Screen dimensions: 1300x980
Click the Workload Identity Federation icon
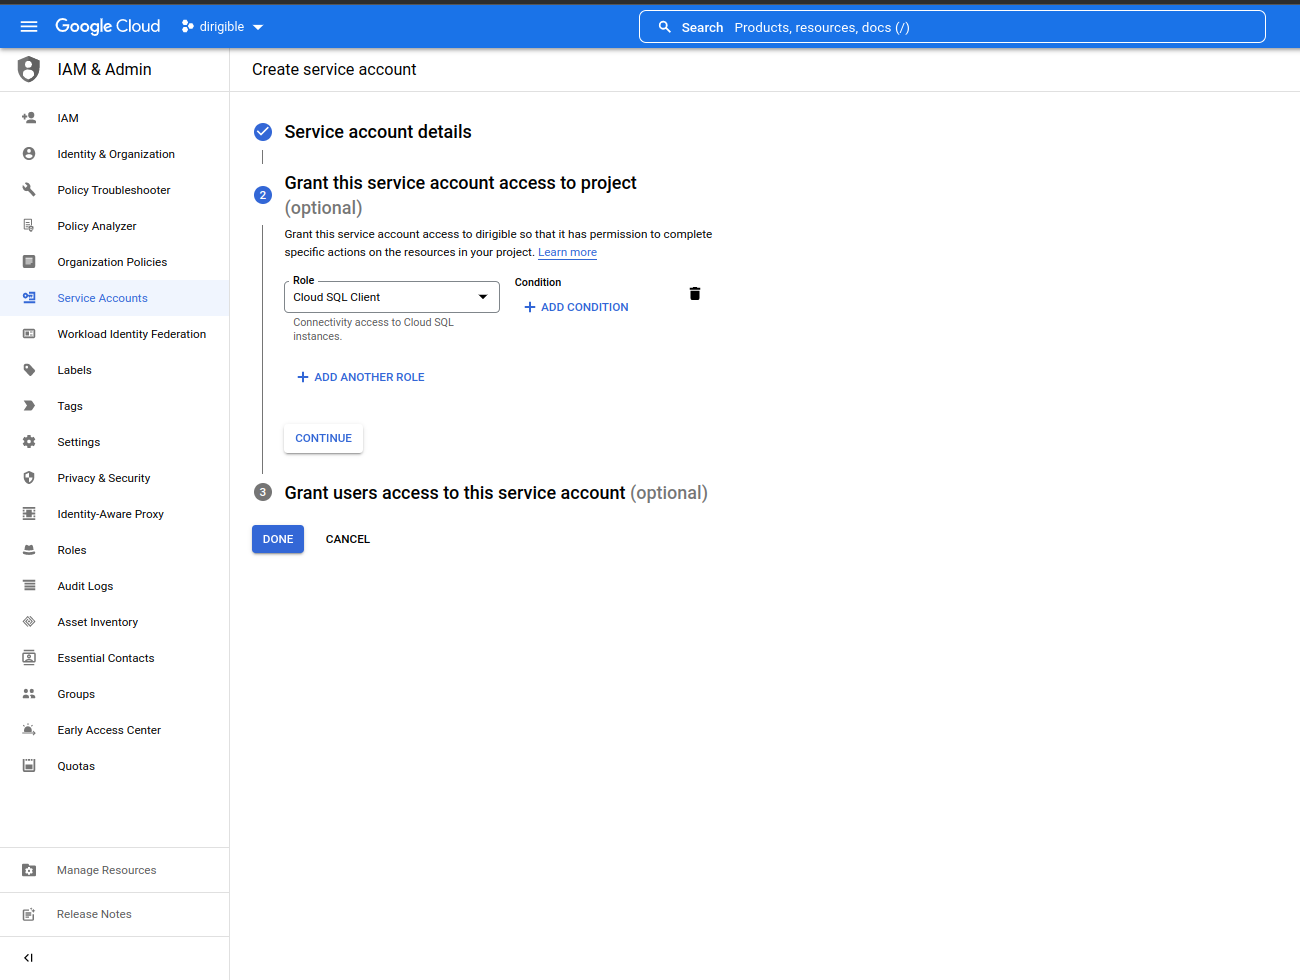click(29, 334)
